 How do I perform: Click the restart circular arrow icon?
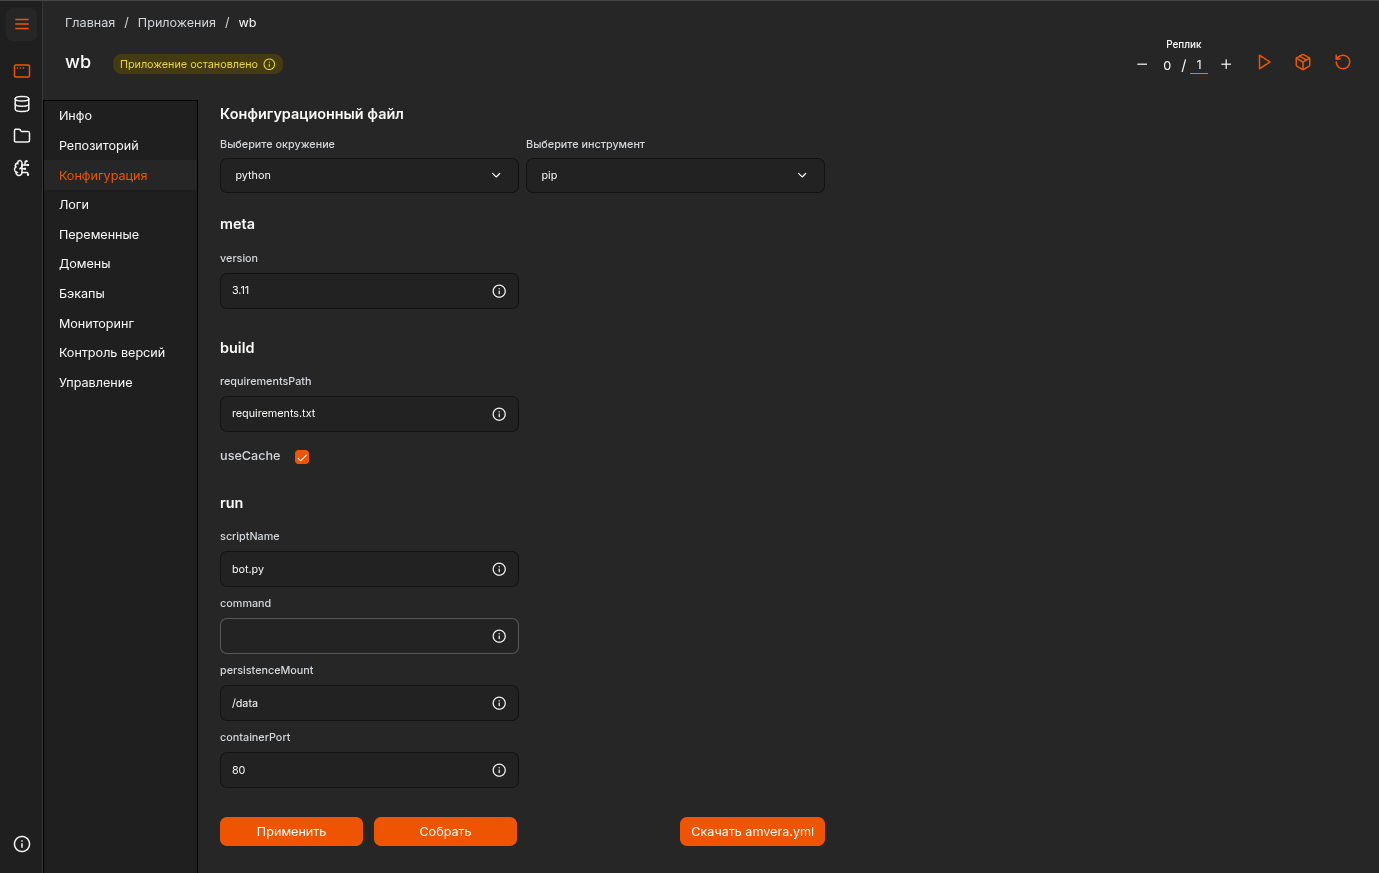[1343, 63]
